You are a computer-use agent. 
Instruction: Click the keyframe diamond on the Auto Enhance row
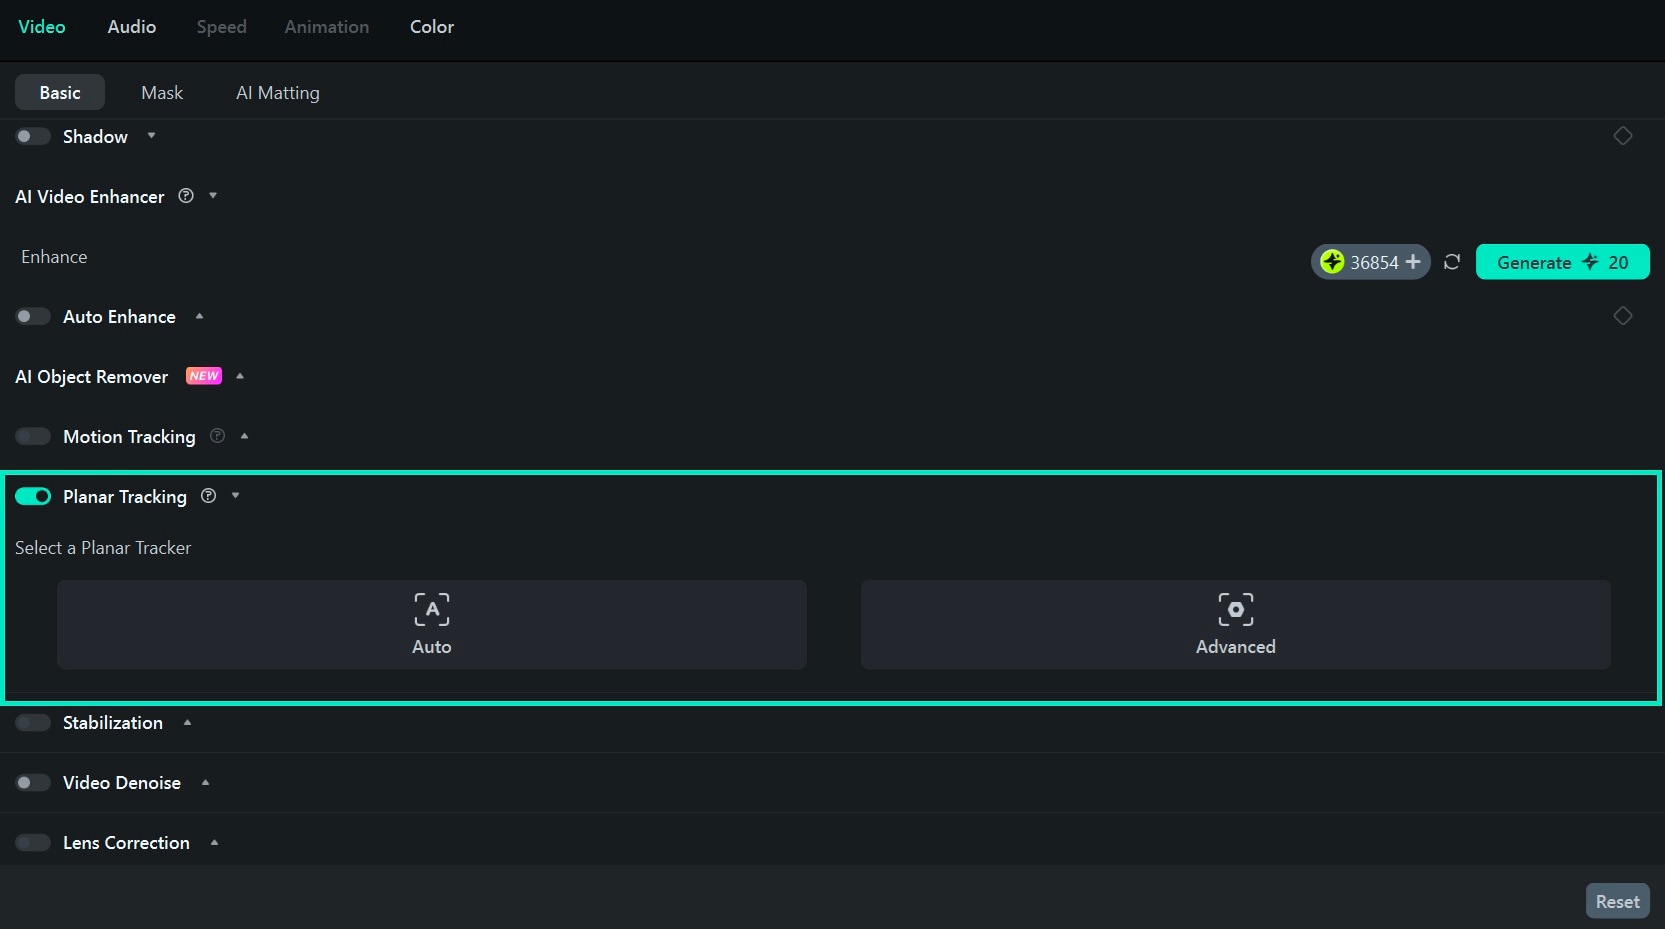1623,316
